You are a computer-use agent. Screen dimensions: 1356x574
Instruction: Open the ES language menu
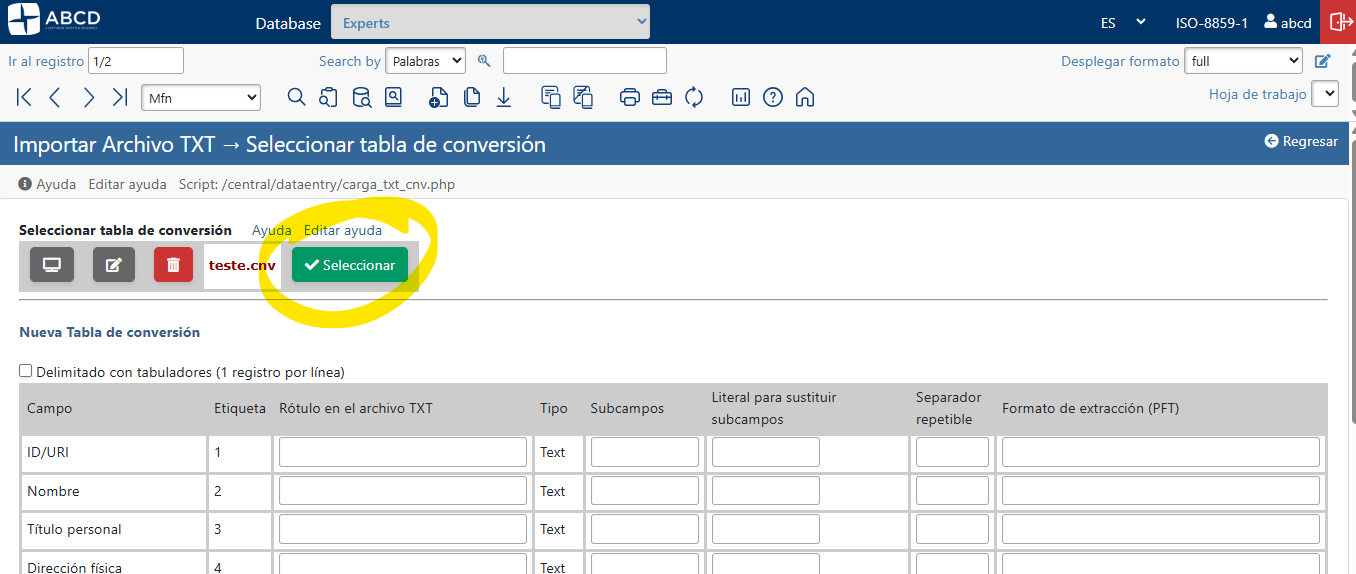click(x=1123, y=22)
